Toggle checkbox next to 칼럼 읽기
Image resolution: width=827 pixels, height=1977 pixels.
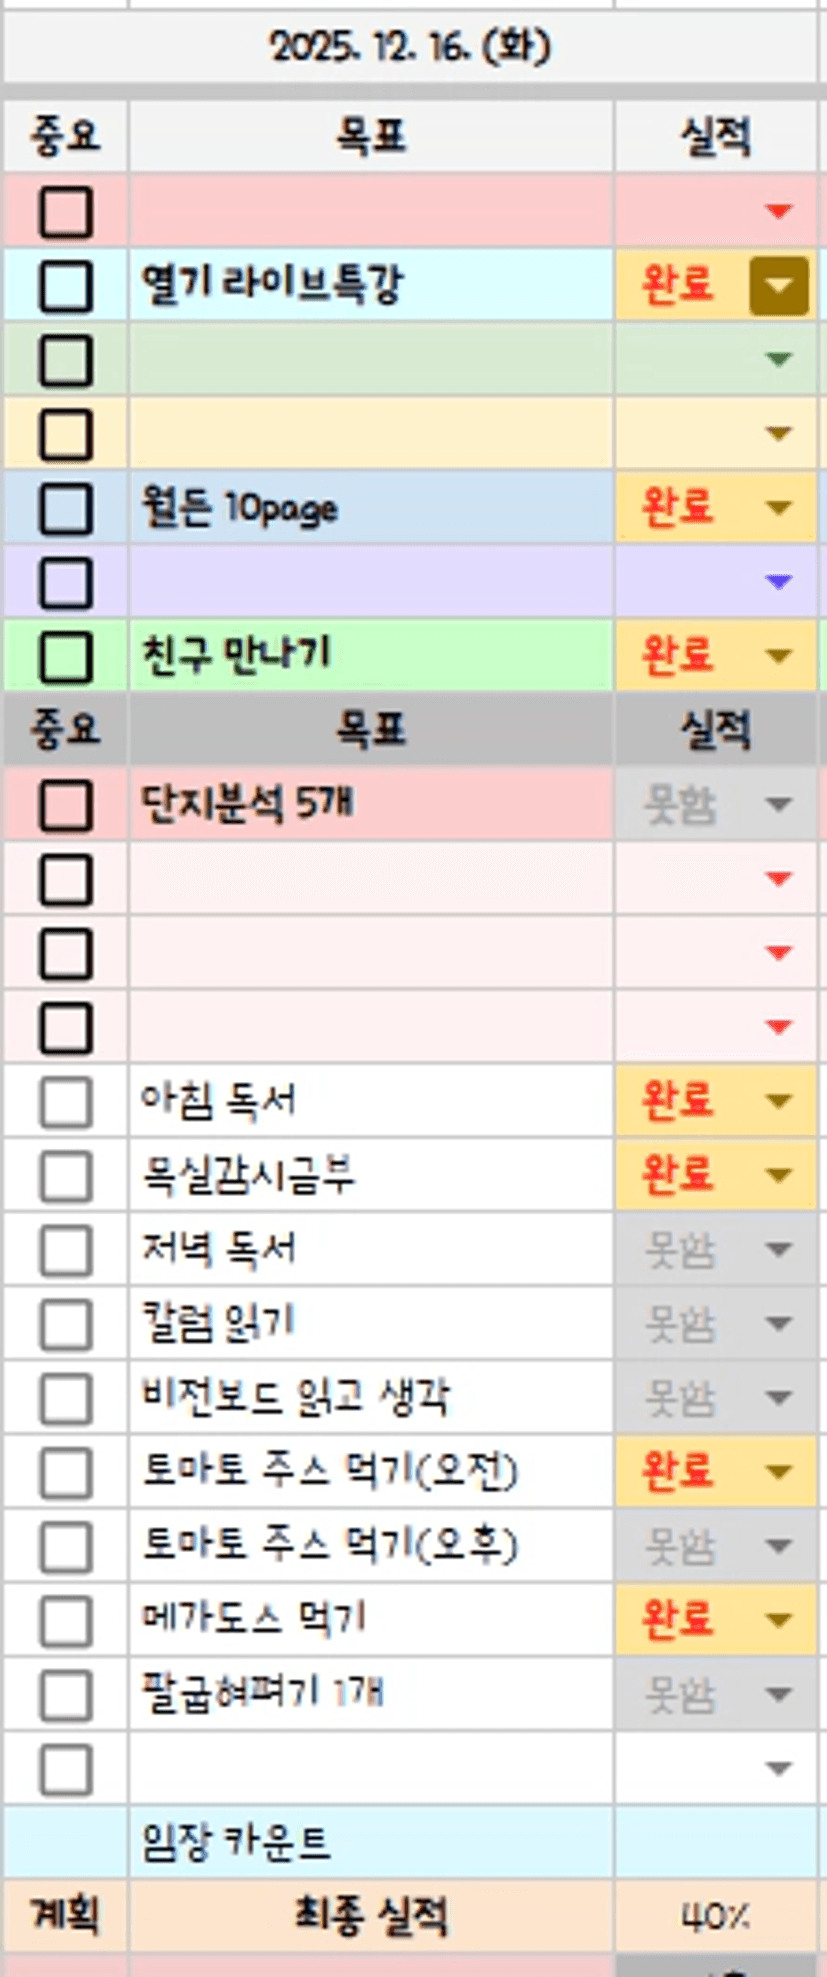pos(66,1324)
